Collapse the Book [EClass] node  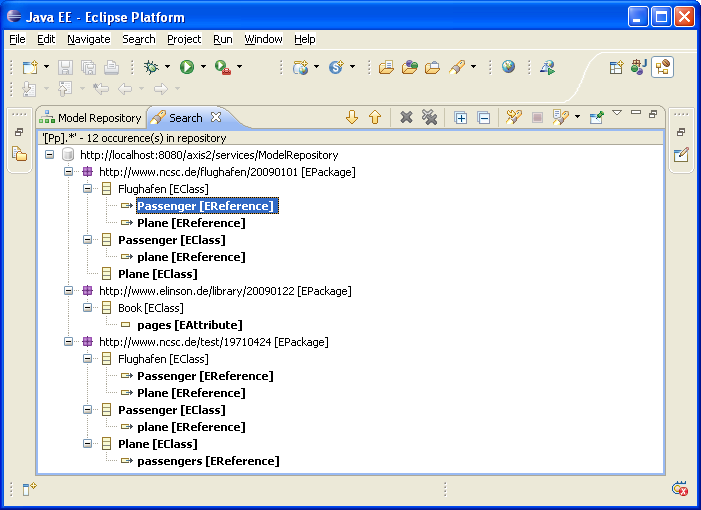(x=88, y=308)
